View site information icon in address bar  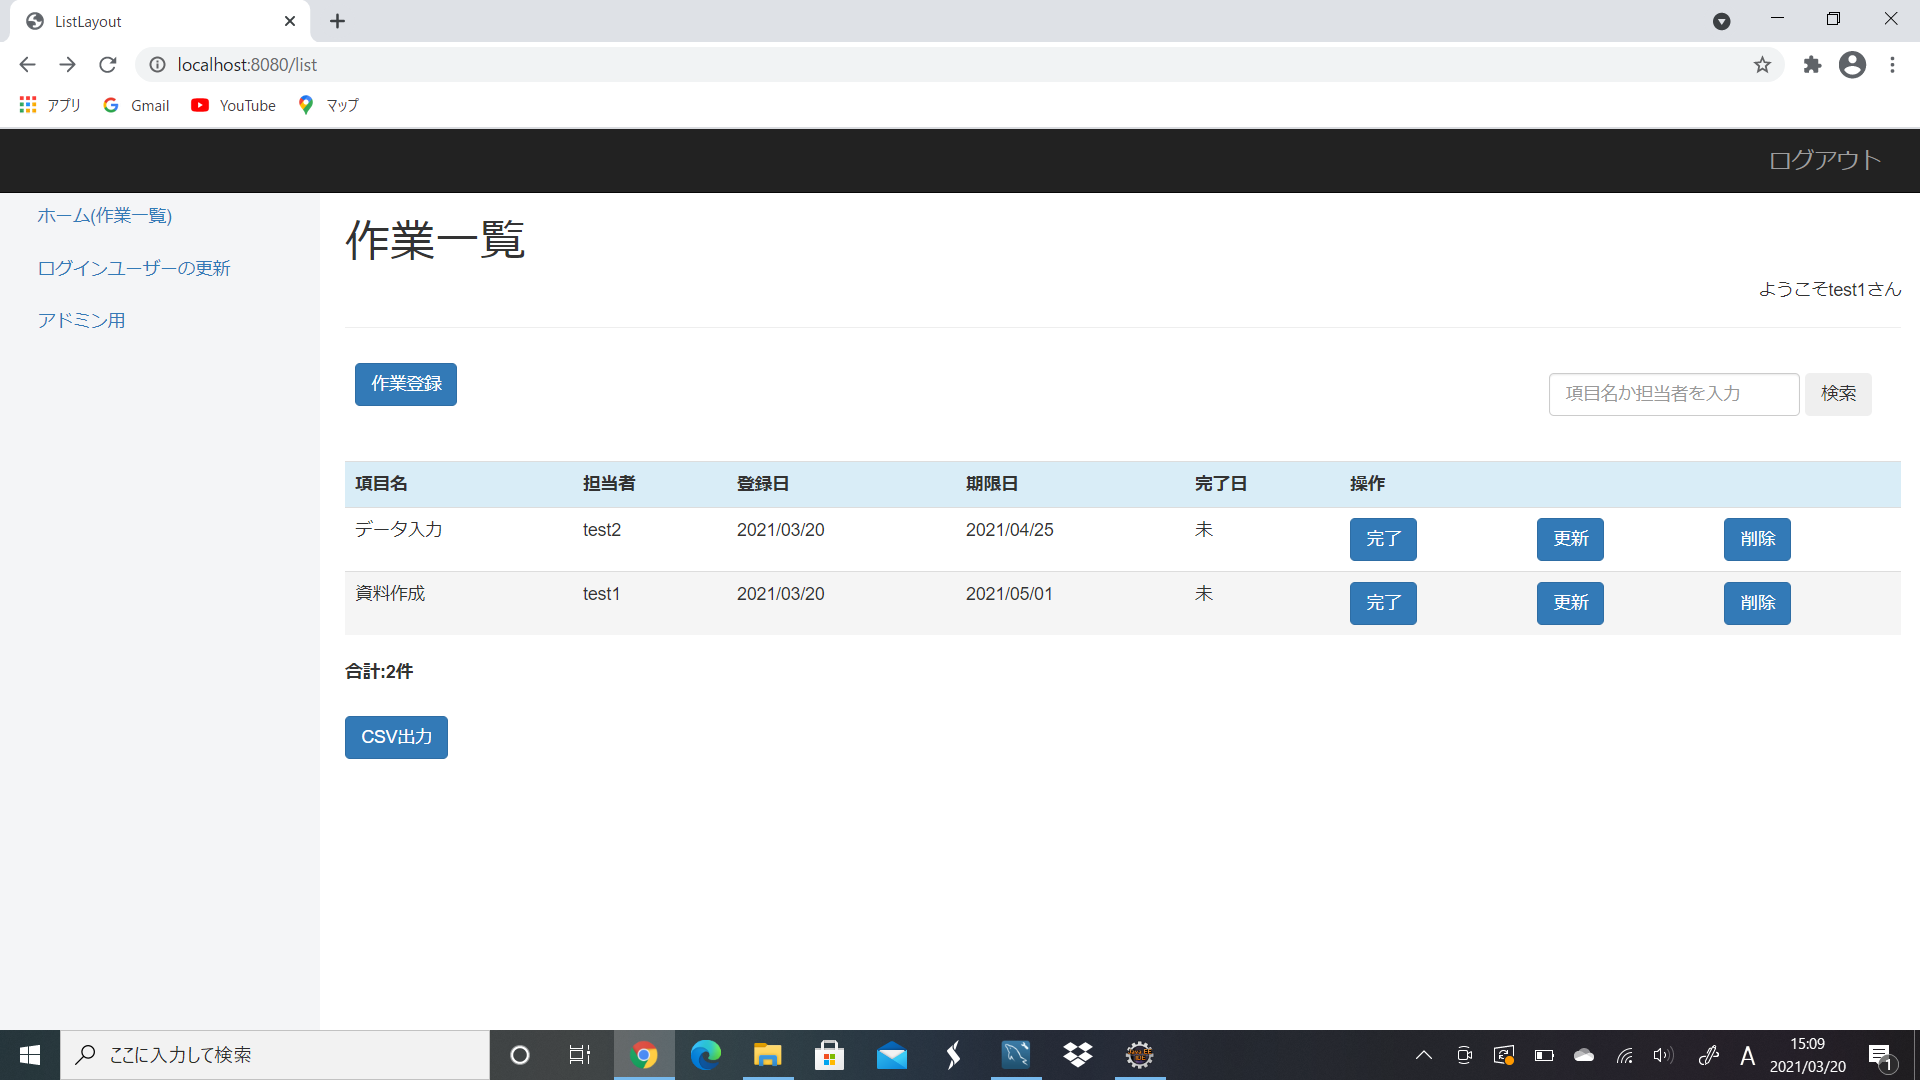157,65
